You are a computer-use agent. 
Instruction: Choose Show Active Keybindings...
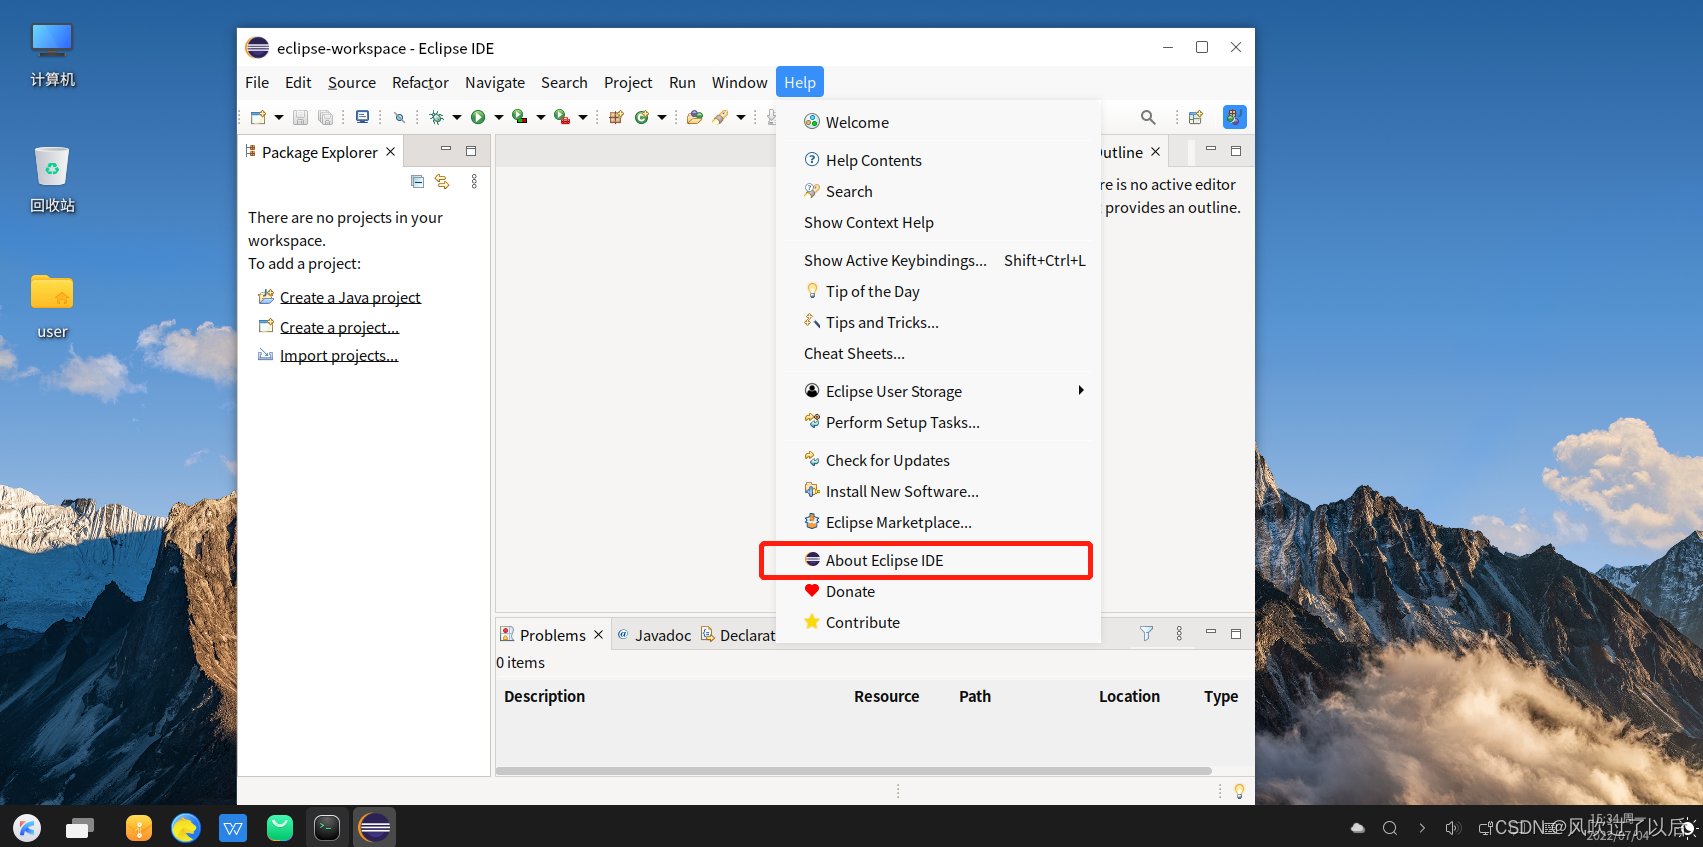tap(938, 260)
